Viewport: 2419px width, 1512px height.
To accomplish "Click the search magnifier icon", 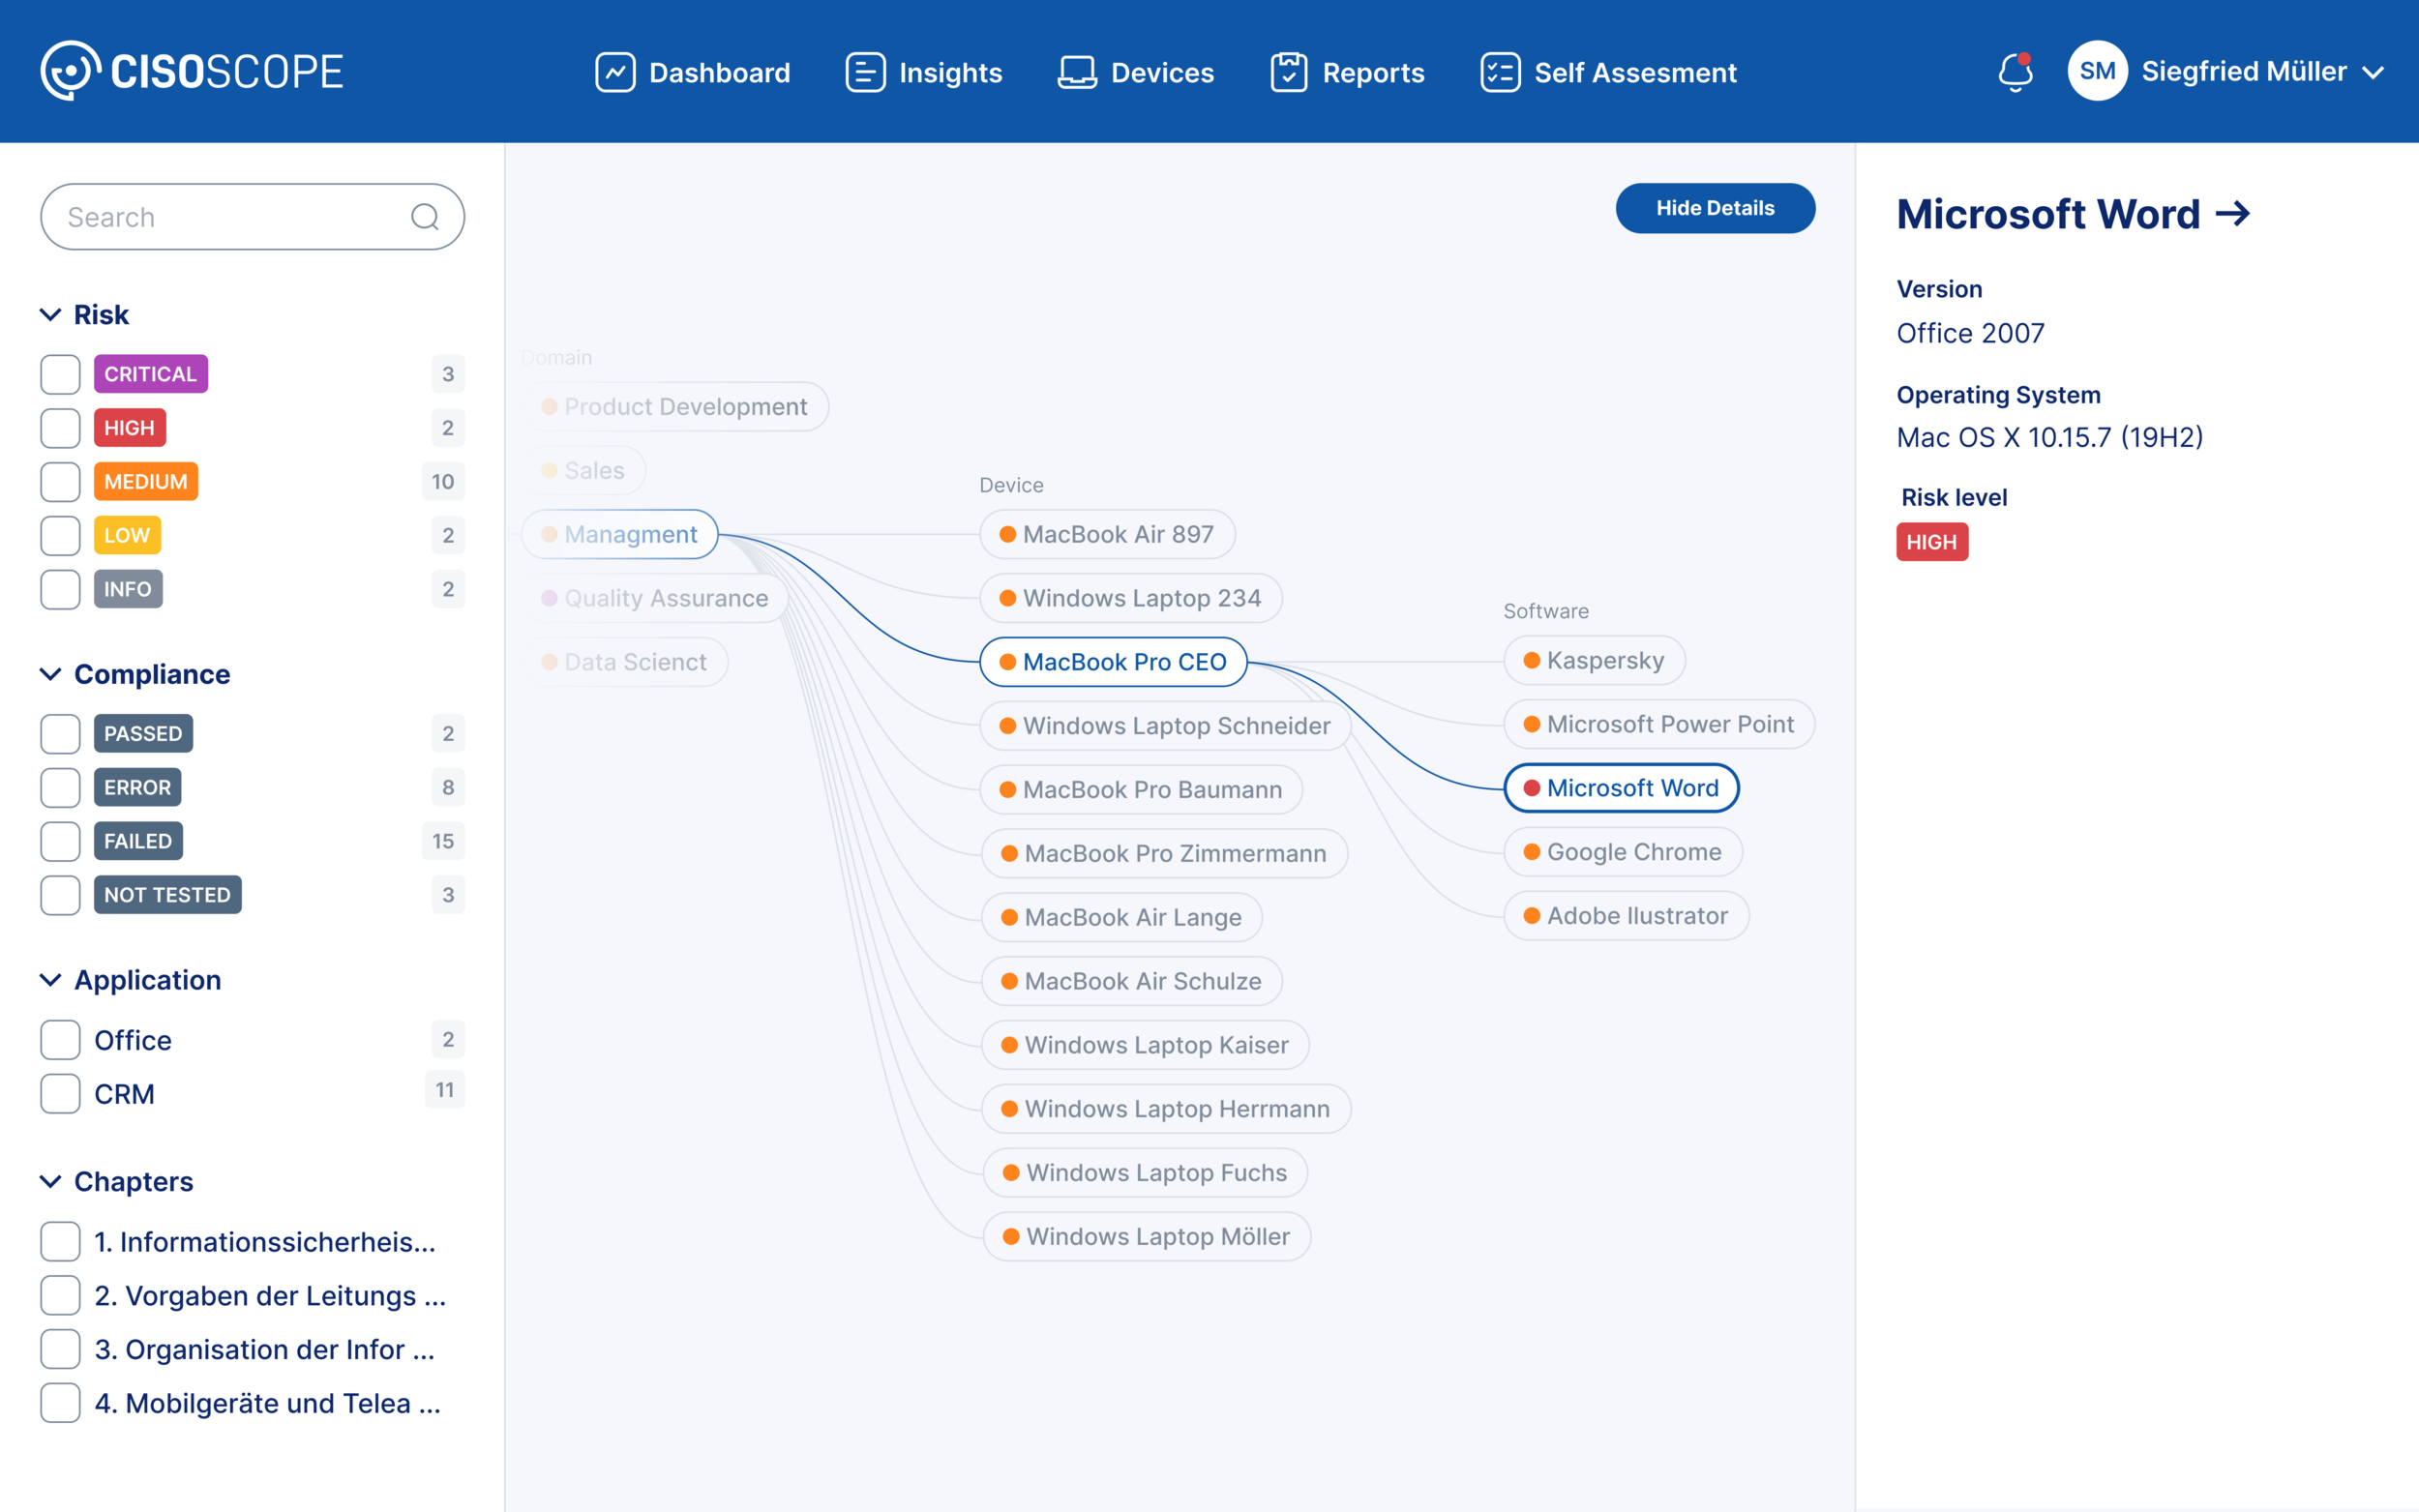I will pos(425,217).
